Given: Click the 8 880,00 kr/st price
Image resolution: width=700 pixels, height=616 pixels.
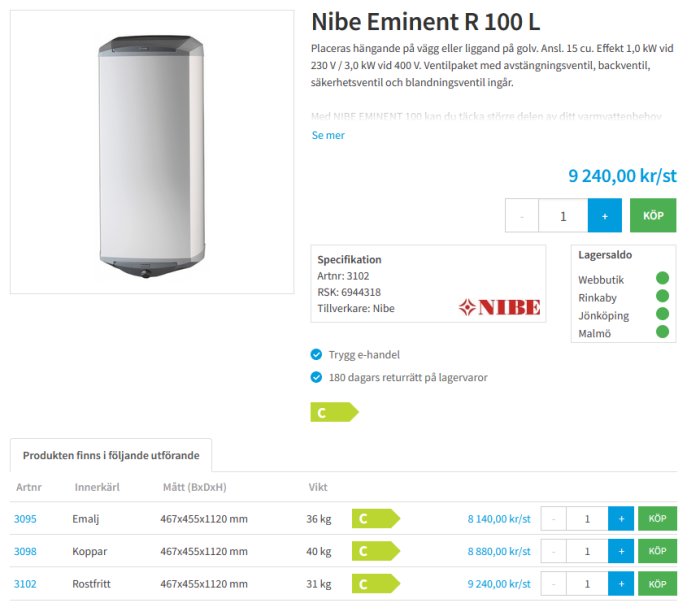Looking at the screenshot, I should pyautogui.click(x=499, y=551).
